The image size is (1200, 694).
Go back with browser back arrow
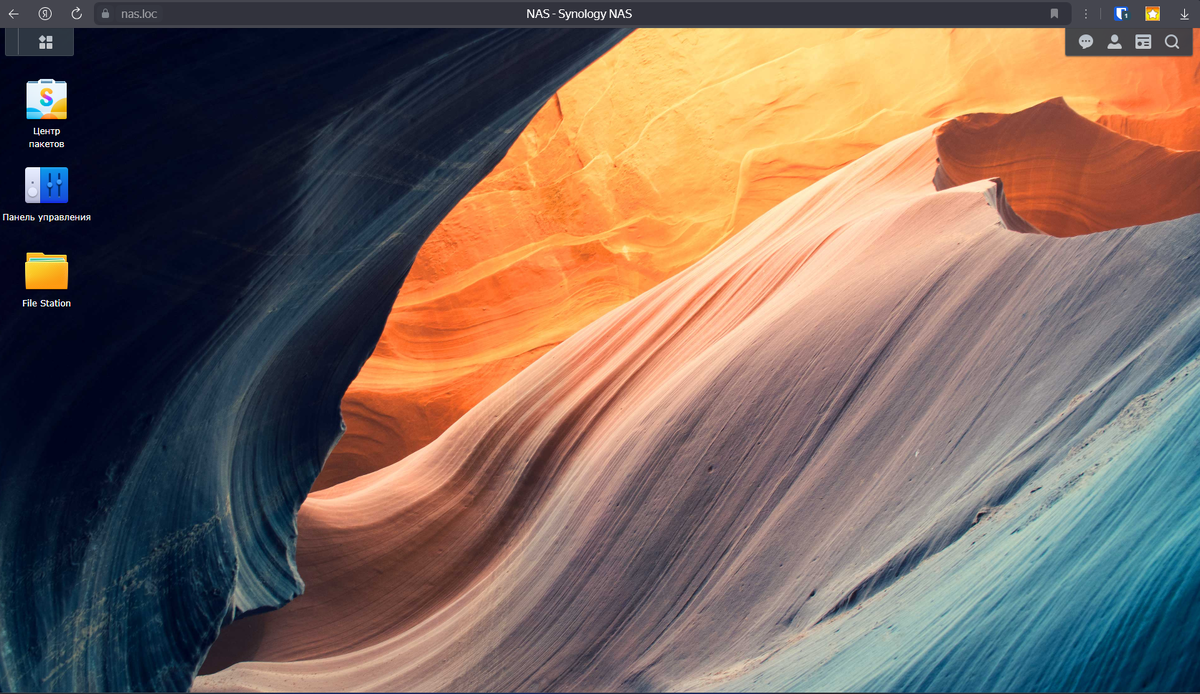pos(14,14)
